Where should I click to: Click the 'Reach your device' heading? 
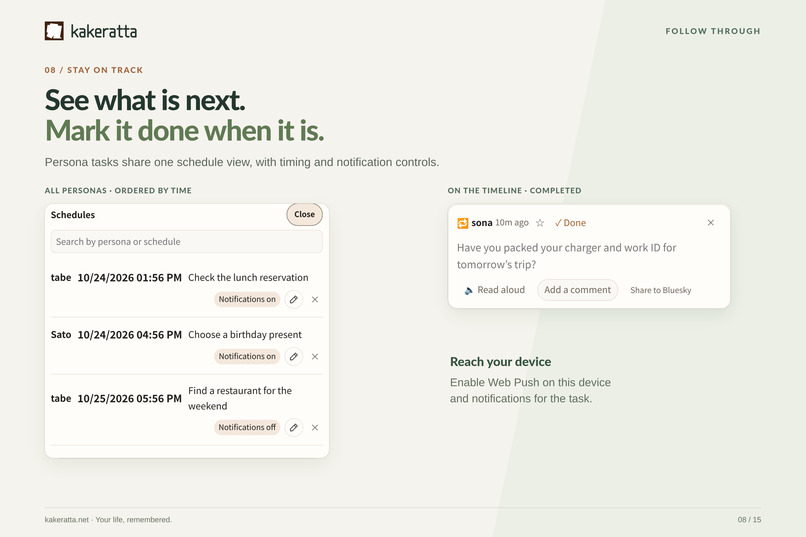[x=500, y=362]
